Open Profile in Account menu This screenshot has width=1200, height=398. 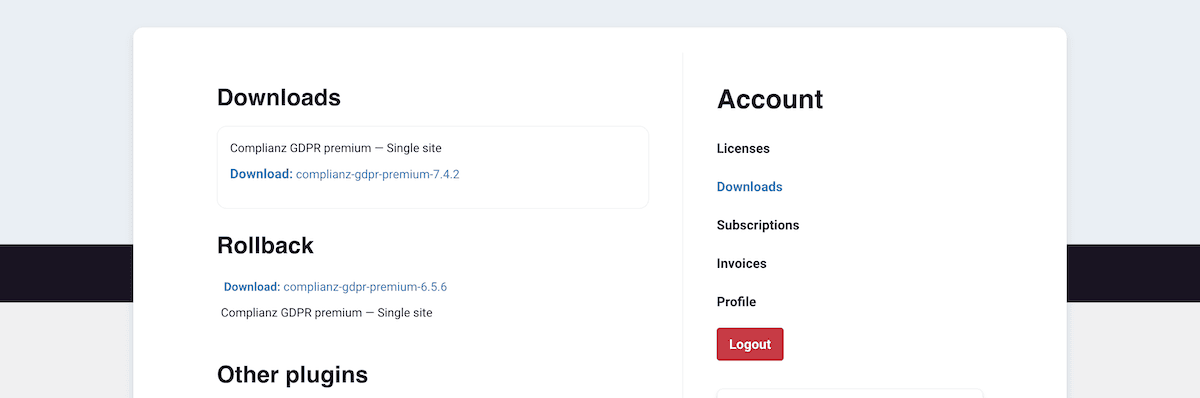pyautogui.click(x=736, y=302)
